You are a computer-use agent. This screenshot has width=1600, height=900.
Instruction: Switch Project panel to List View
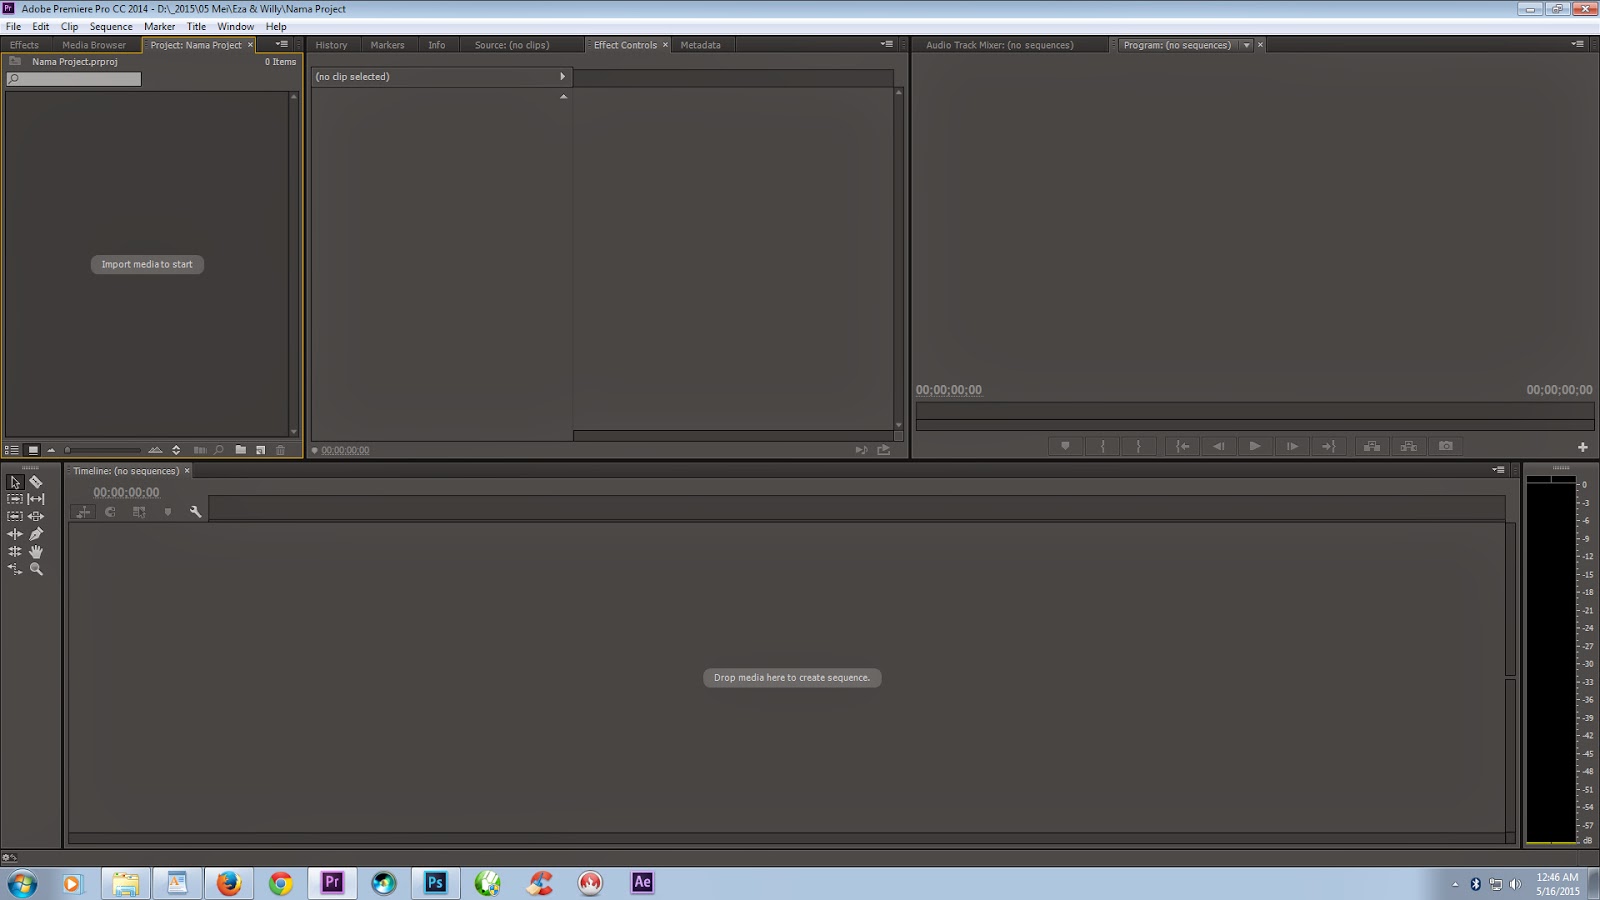coord(13,449)
